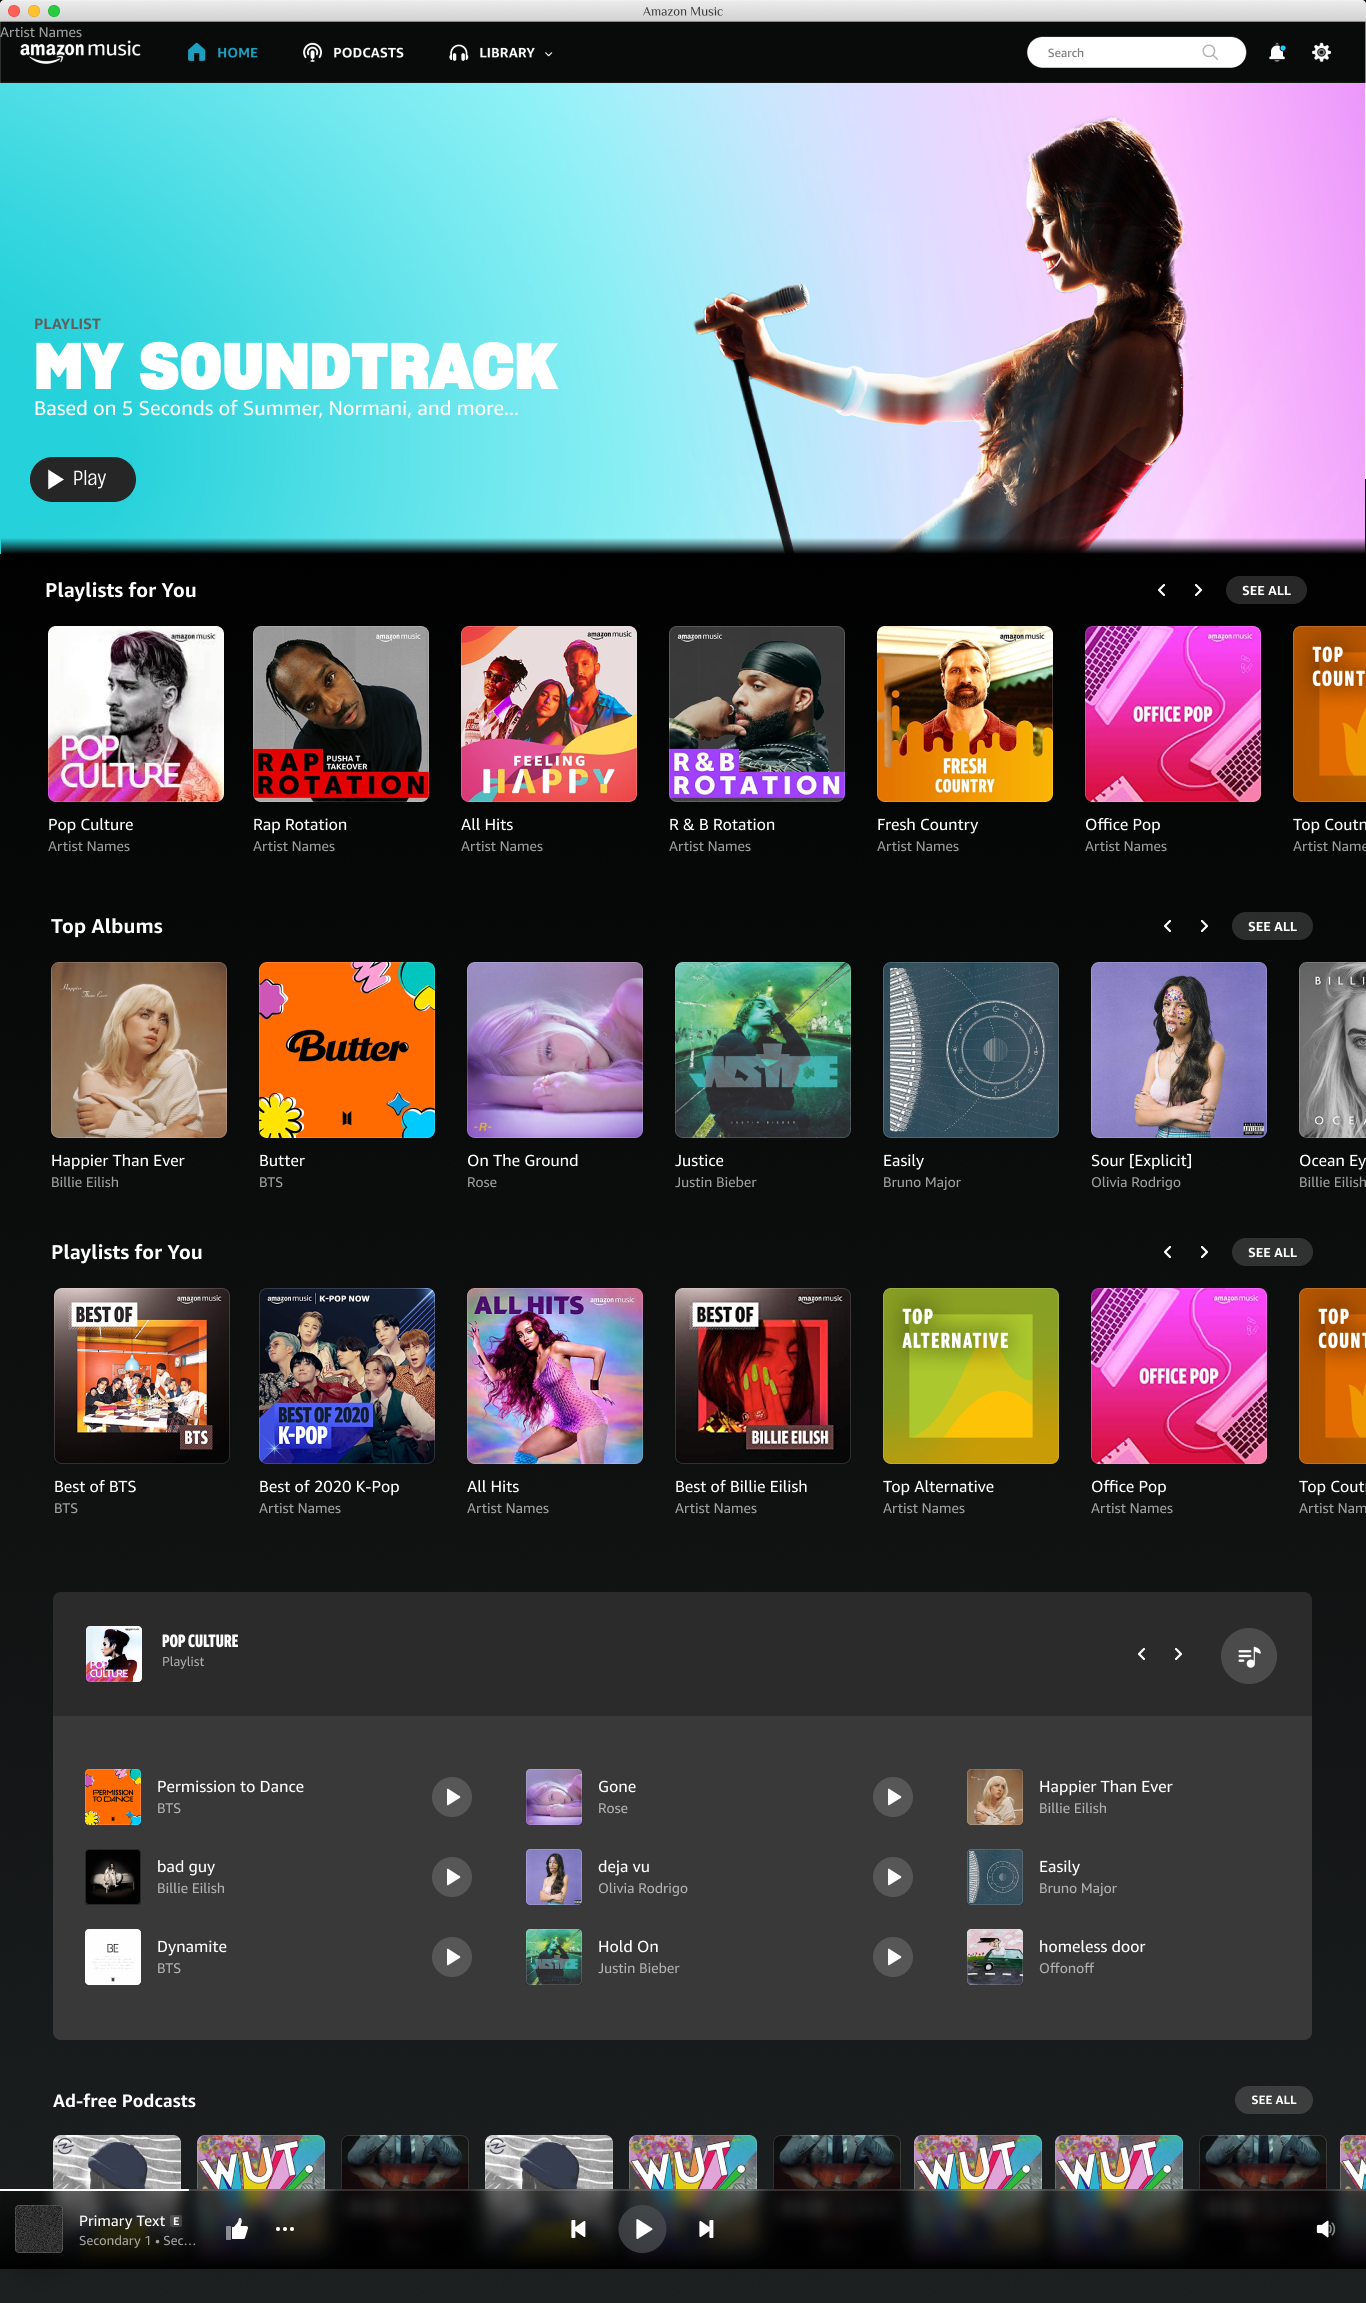Open the more options ellipsis in player bar
The image size is (1366, 2303).
click(x=285, y=2229)
